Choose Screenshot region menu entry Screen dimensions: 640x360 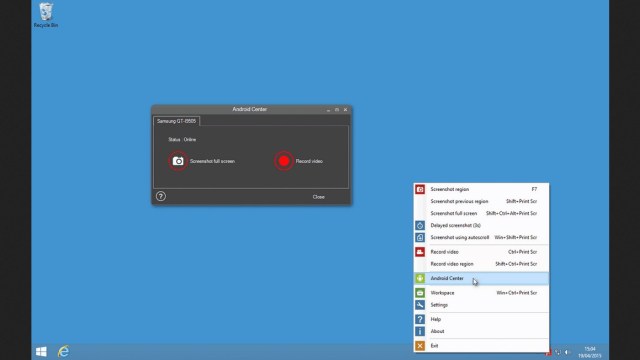pyautogui.click(x=481, y=189)
